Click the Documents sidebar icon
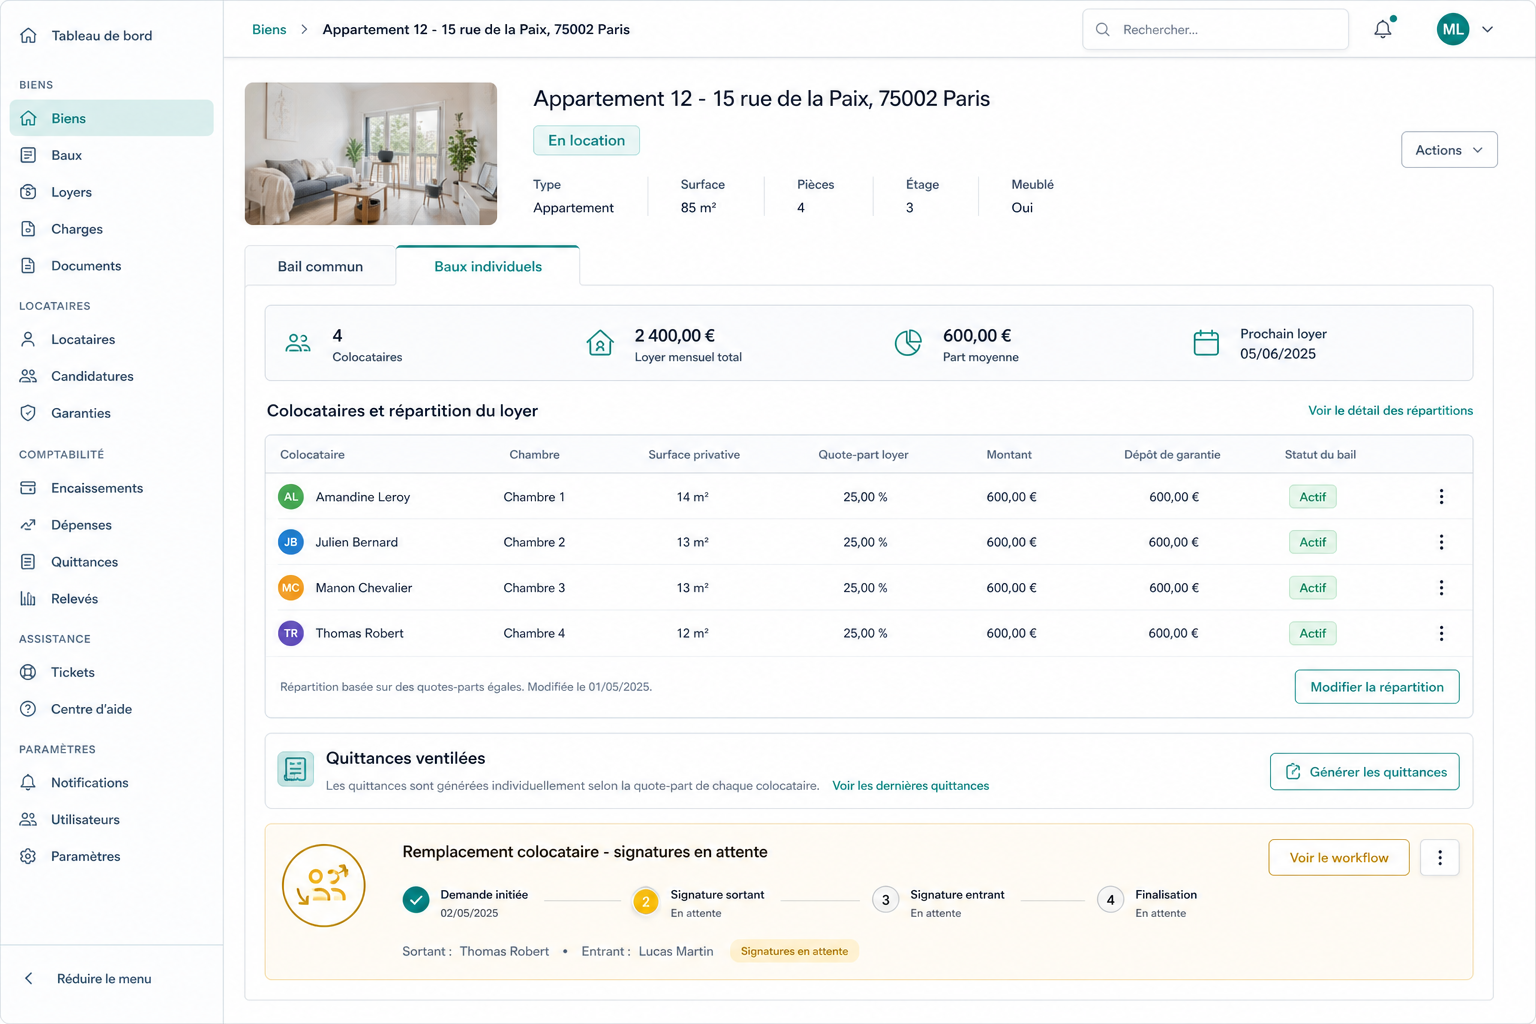 point(28,266)
